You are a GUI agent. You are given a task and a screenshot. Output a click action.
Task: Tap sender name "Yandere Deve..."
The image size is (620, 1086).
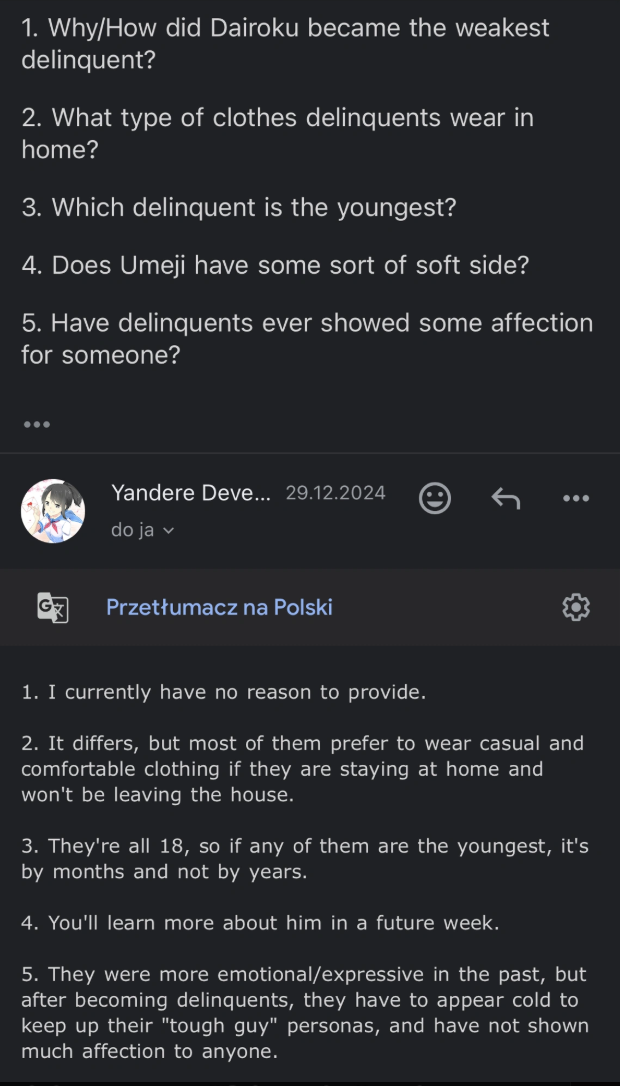(190, 492)
